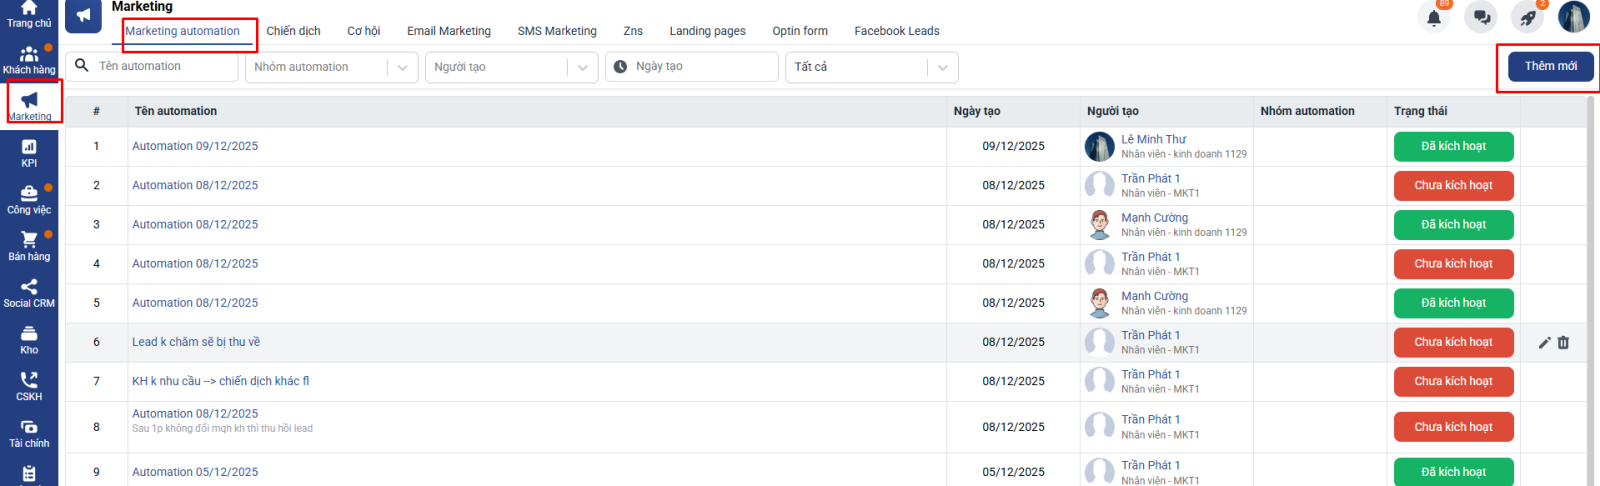Screen dimensions: 1600x486
Task: Toggle 'Chưa kích hoạt' status for row 7
Action: click(x=1453, y=381)
